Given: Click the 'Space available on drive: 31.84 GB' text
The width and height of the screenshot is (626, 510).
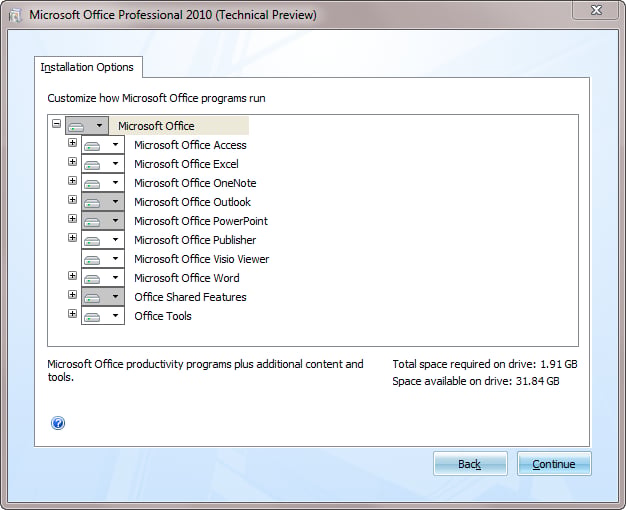Looking at the screenshot, I should [x=475, y=381].
